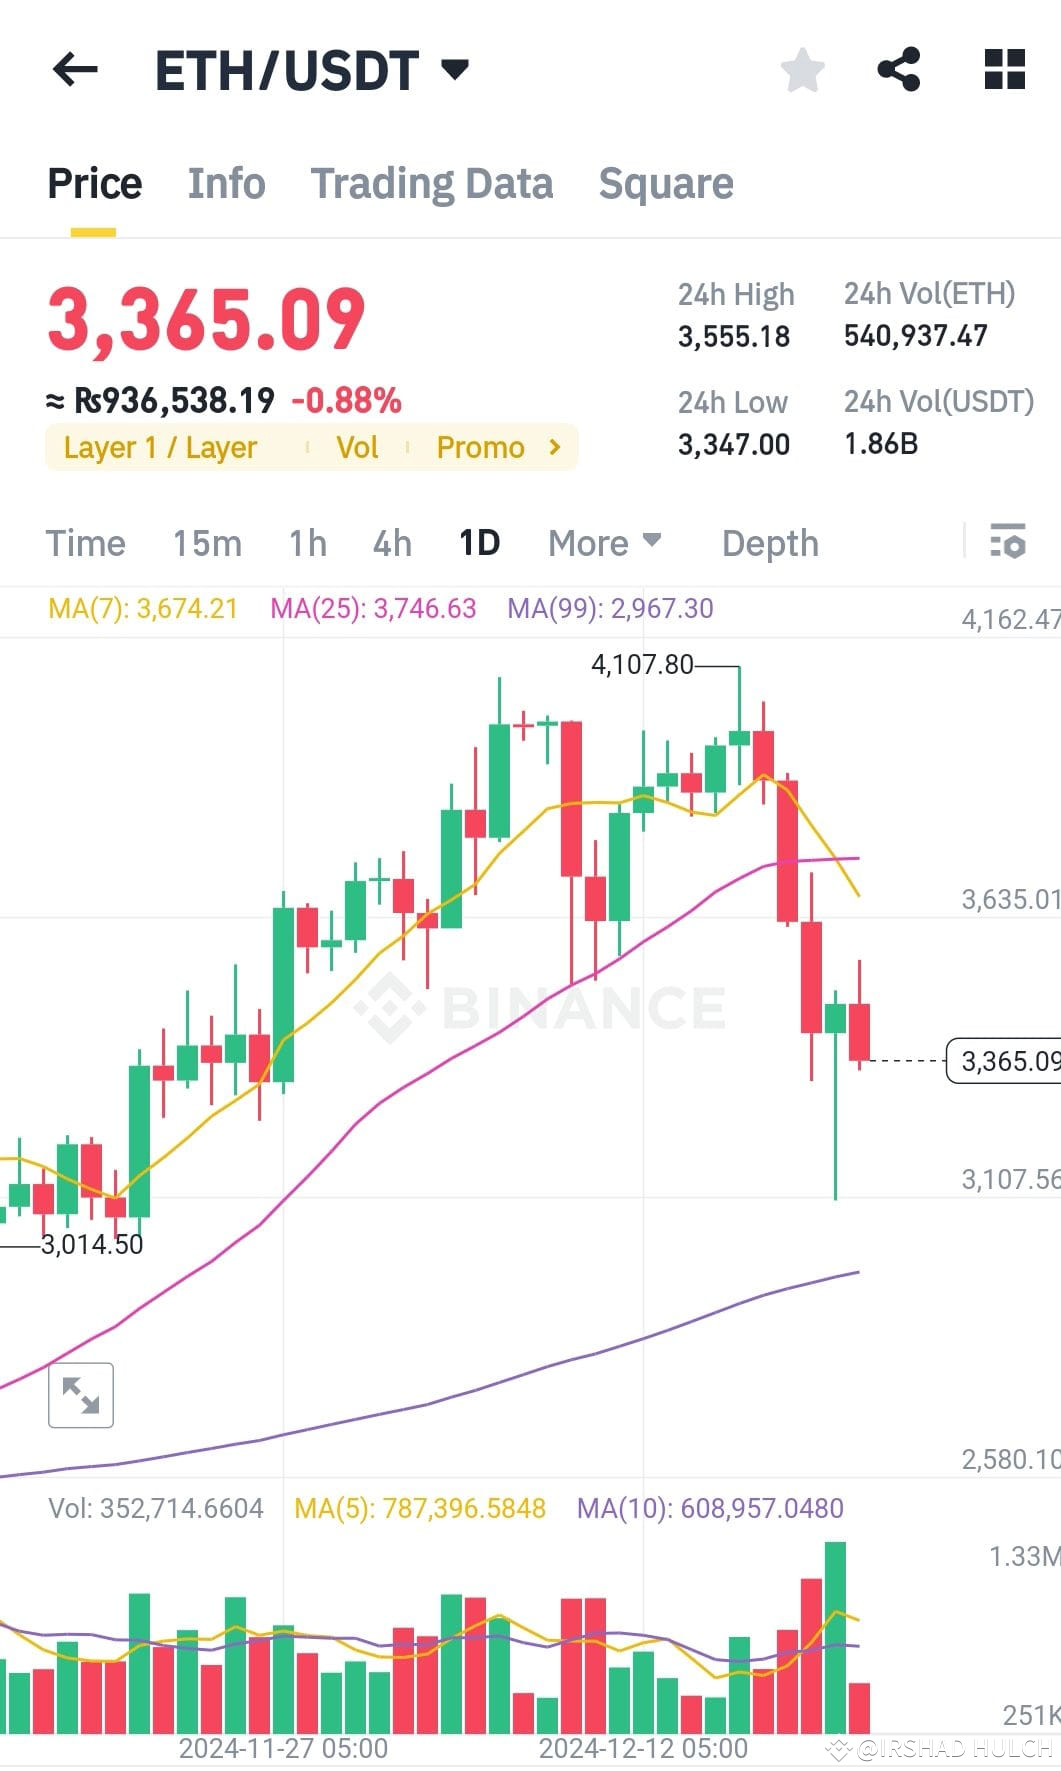Screen dimensions: 1061x1771
Task: Switch to the Trading Data tab
Action: [432, 183]
